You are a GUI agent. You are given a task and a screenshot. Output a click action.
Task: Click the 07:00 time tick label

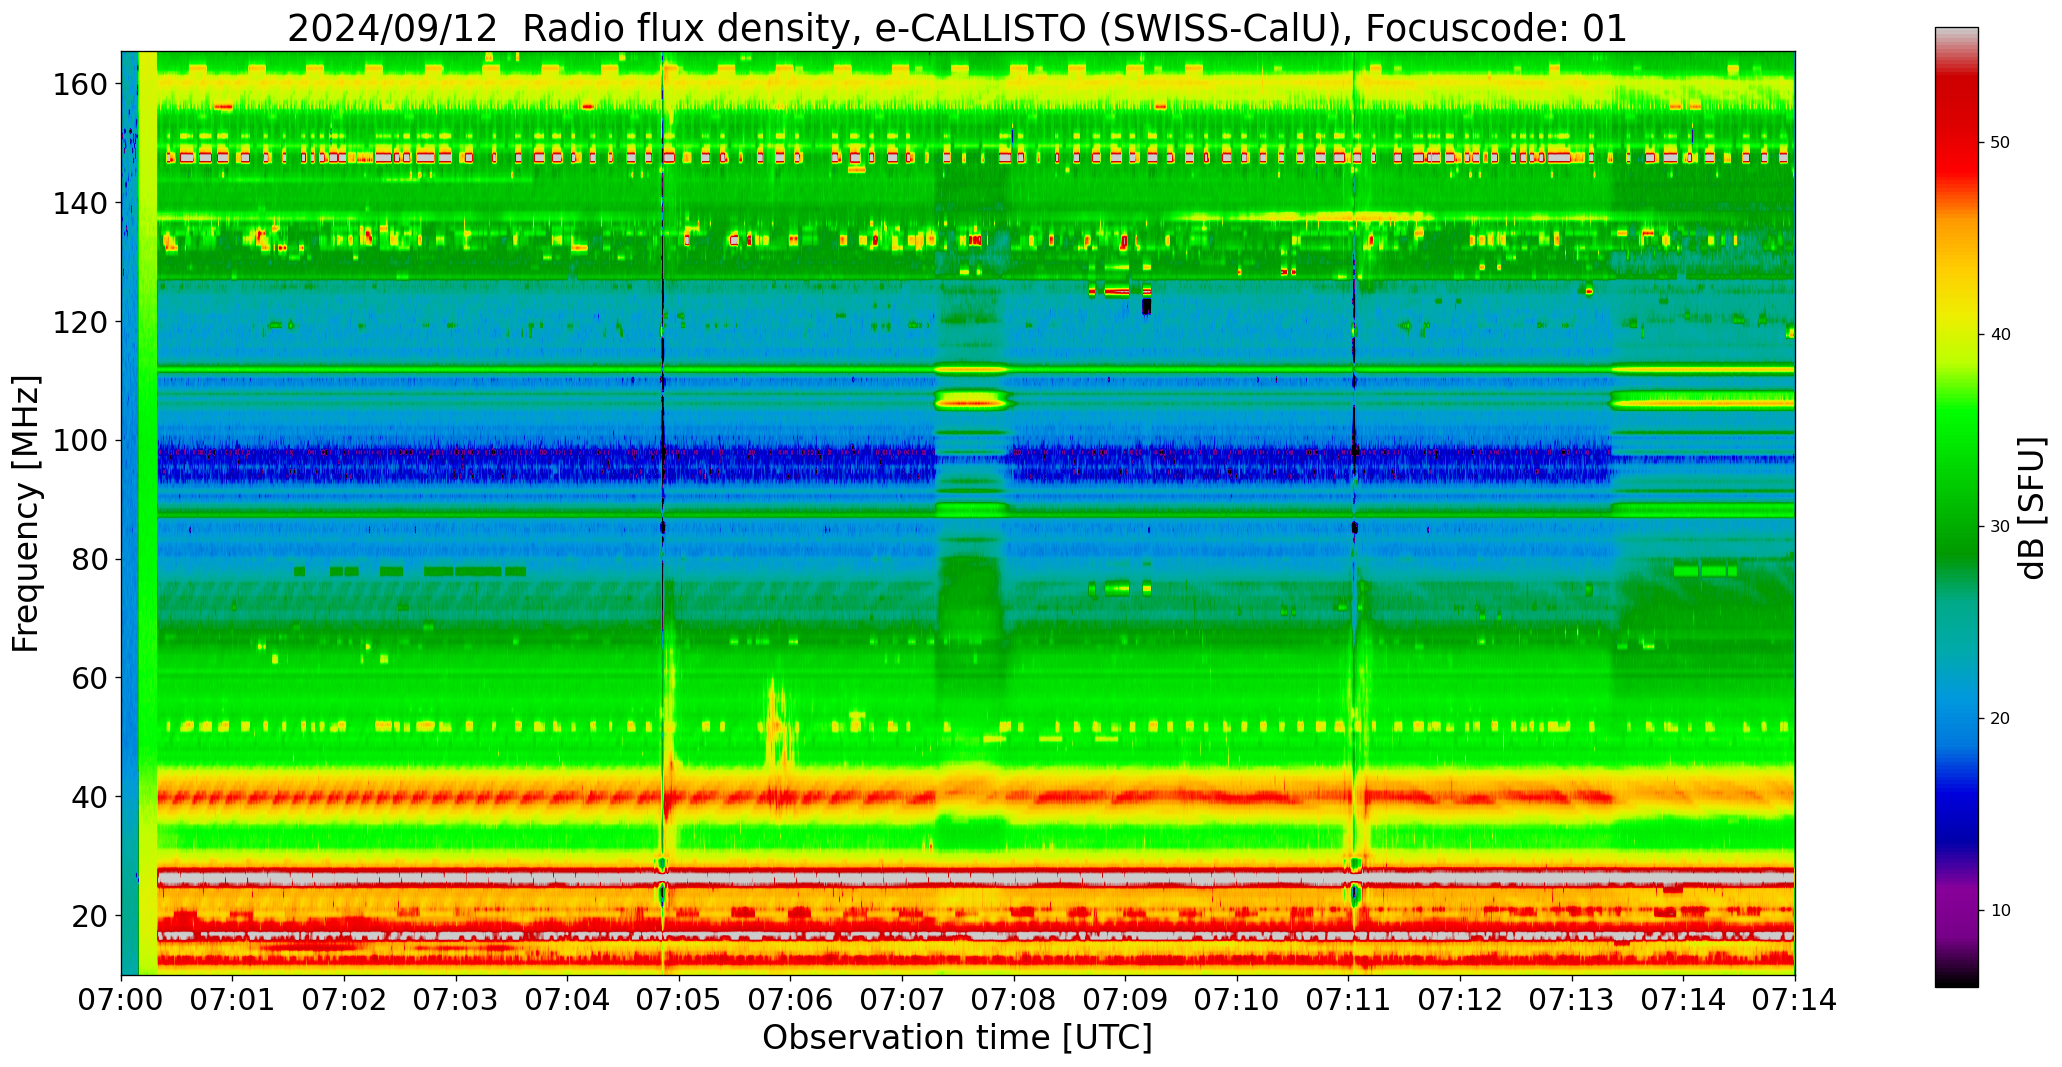122,1000
